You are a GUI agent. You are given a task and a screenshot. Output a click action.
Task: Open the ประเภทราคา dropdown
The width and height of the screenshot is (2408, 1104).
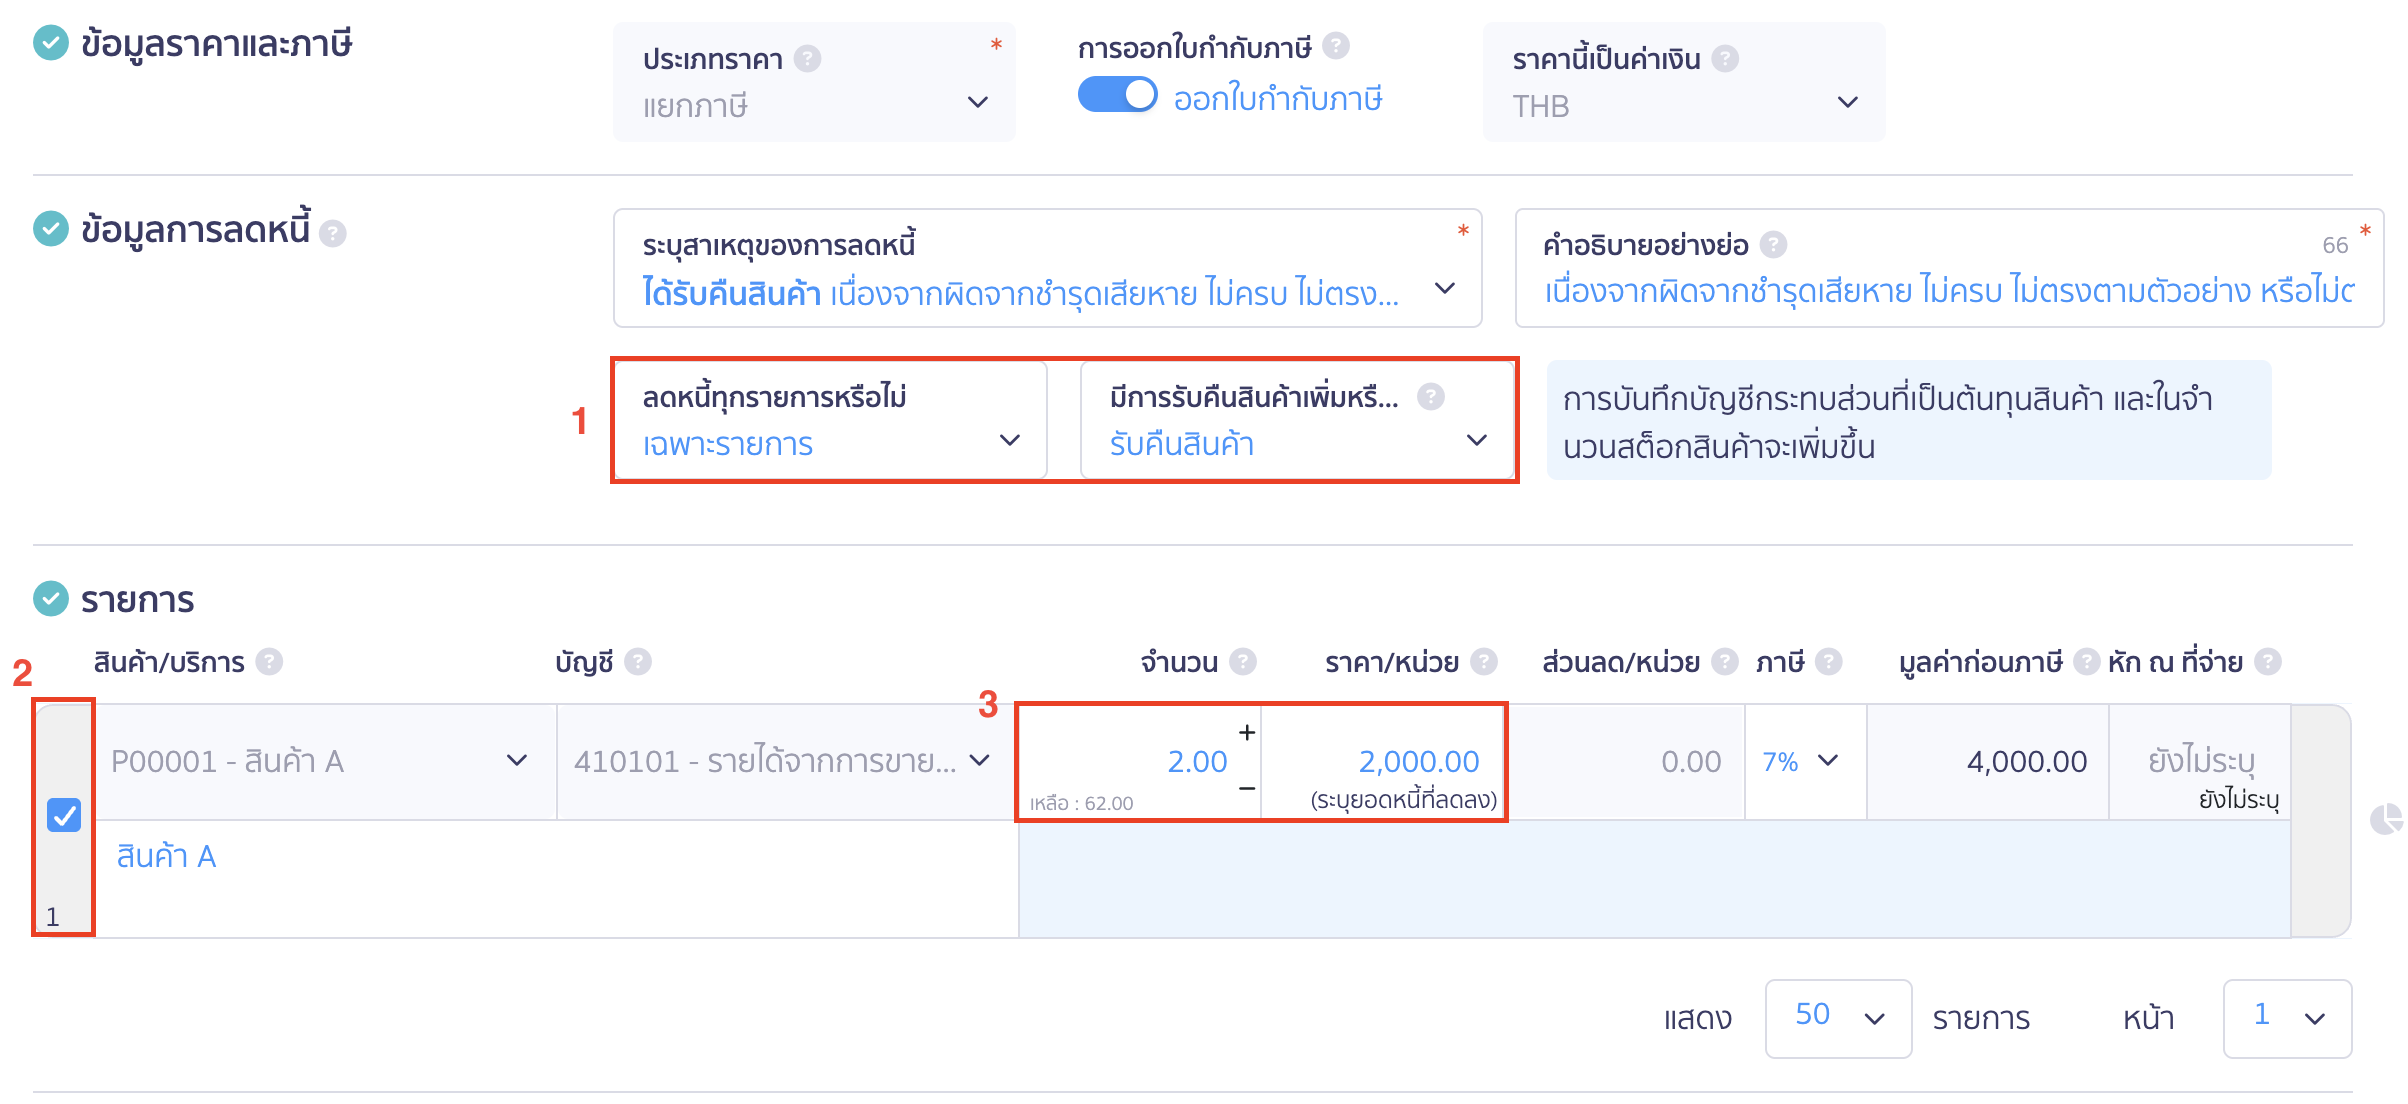point(814,82)
